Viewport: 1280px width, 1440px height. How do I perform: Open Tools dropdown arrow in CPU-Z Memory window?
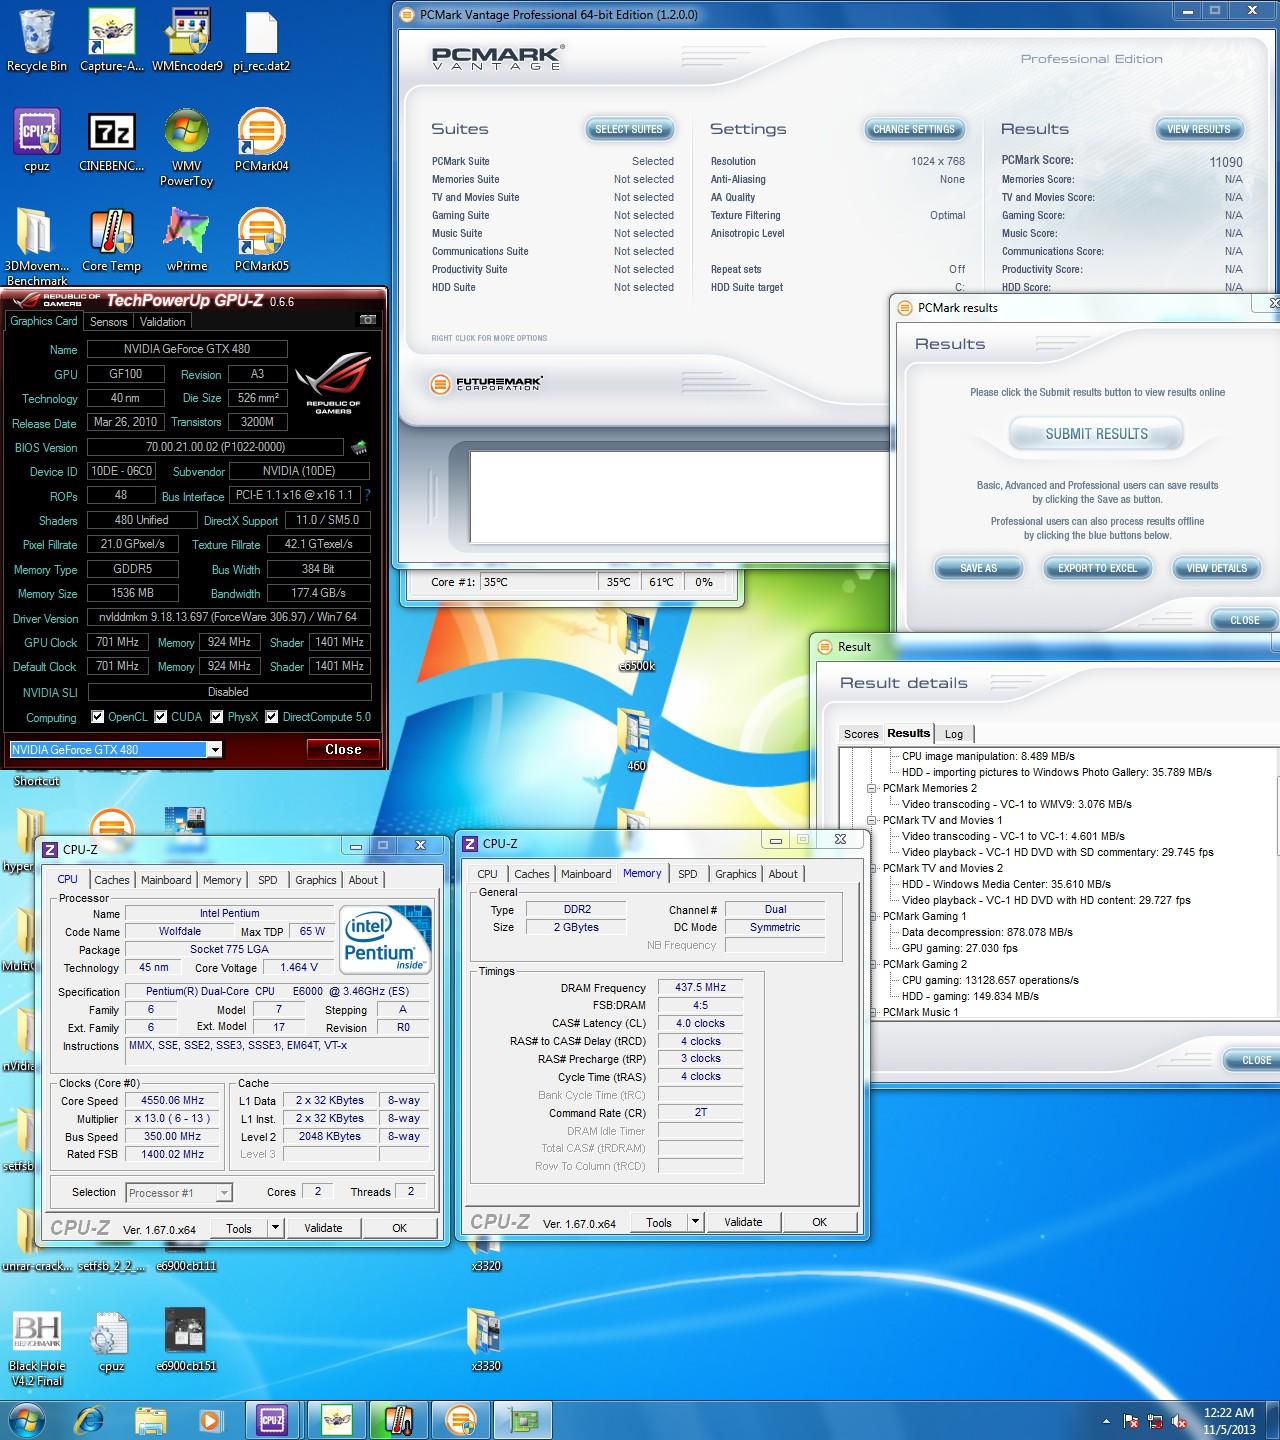click(x=696, y=1222)
